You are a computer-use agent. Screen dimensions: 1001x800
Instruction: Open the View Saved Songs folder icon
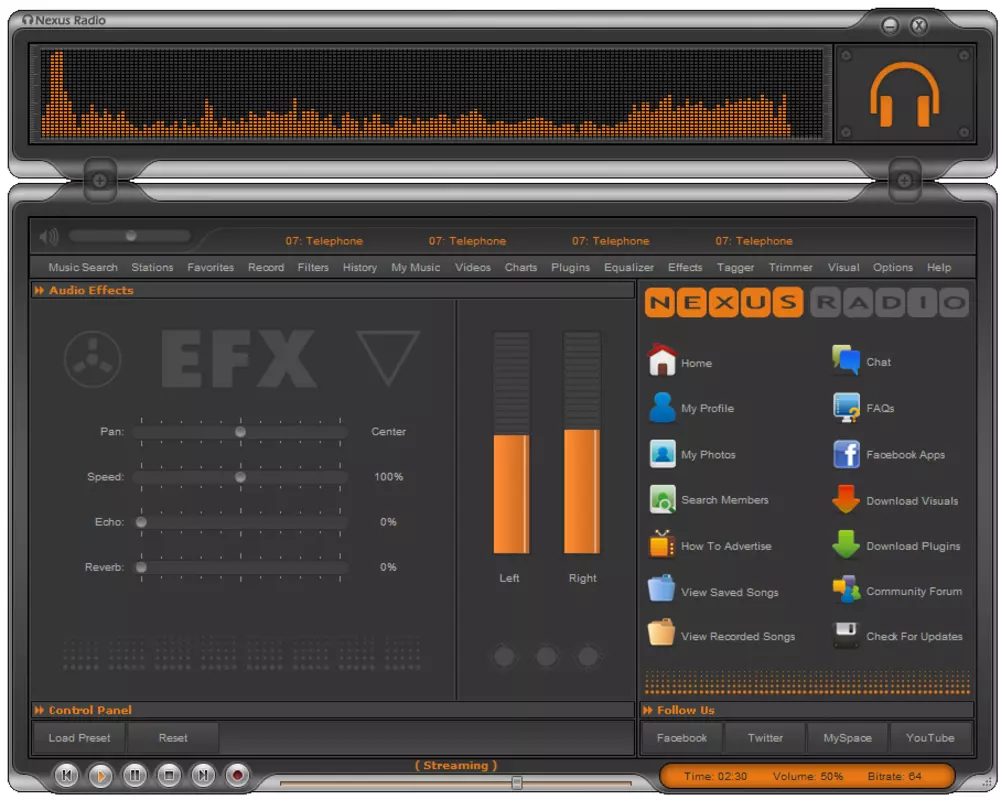coord(661,589)
